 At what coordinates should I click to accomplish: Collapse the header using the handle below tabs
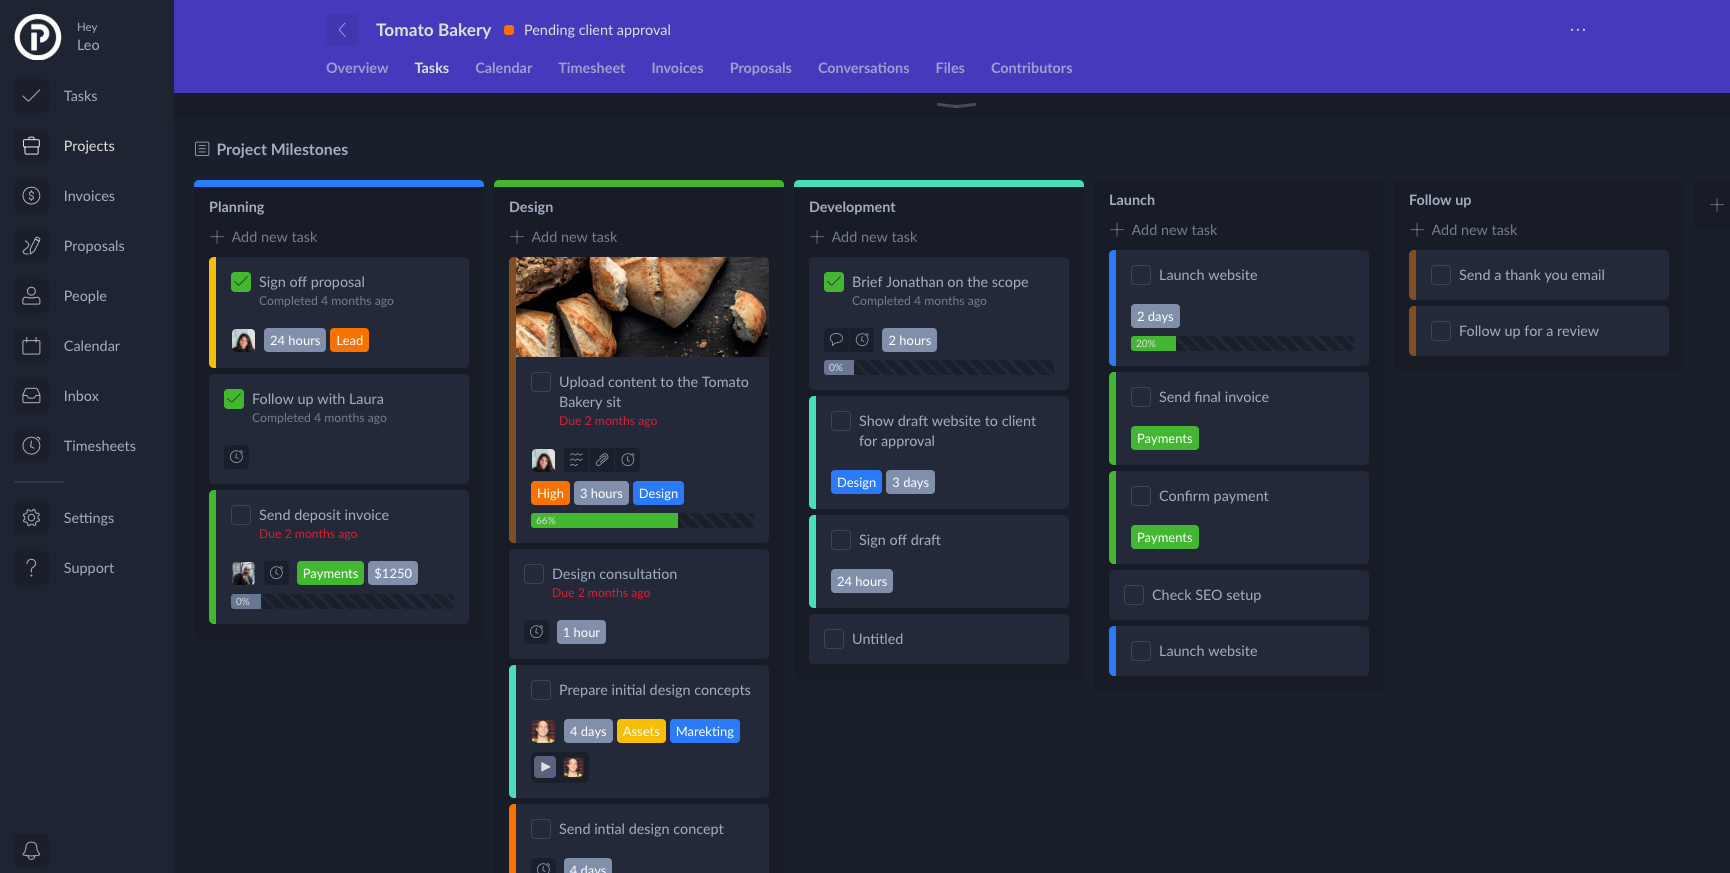coord(956,105)
